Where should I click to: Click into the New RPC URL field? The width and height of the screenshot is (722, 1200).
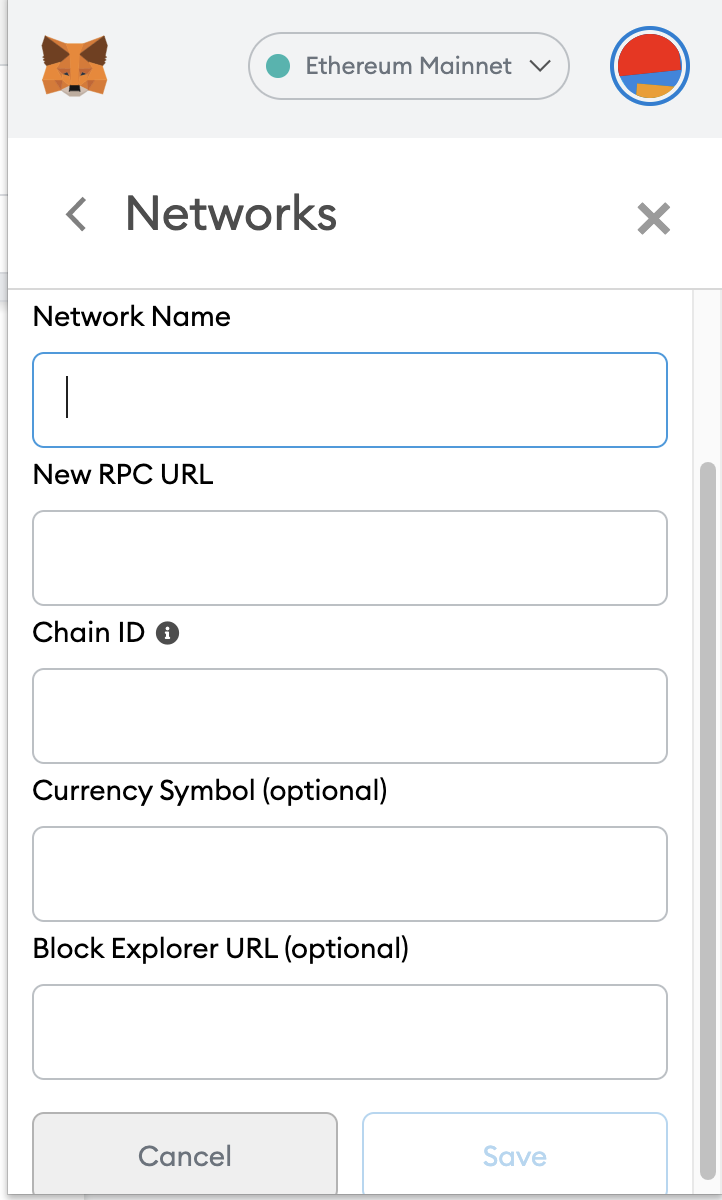(350, 558)
